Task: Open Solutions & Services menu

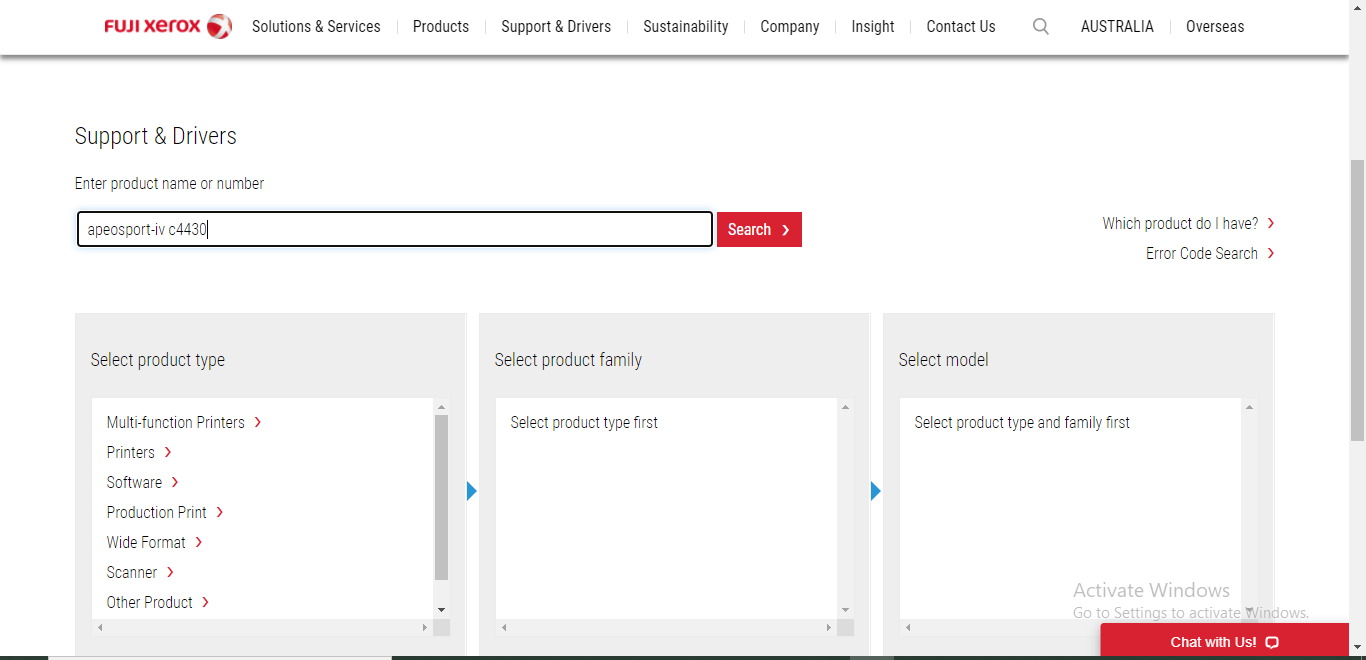Action: tap(316, 27)
